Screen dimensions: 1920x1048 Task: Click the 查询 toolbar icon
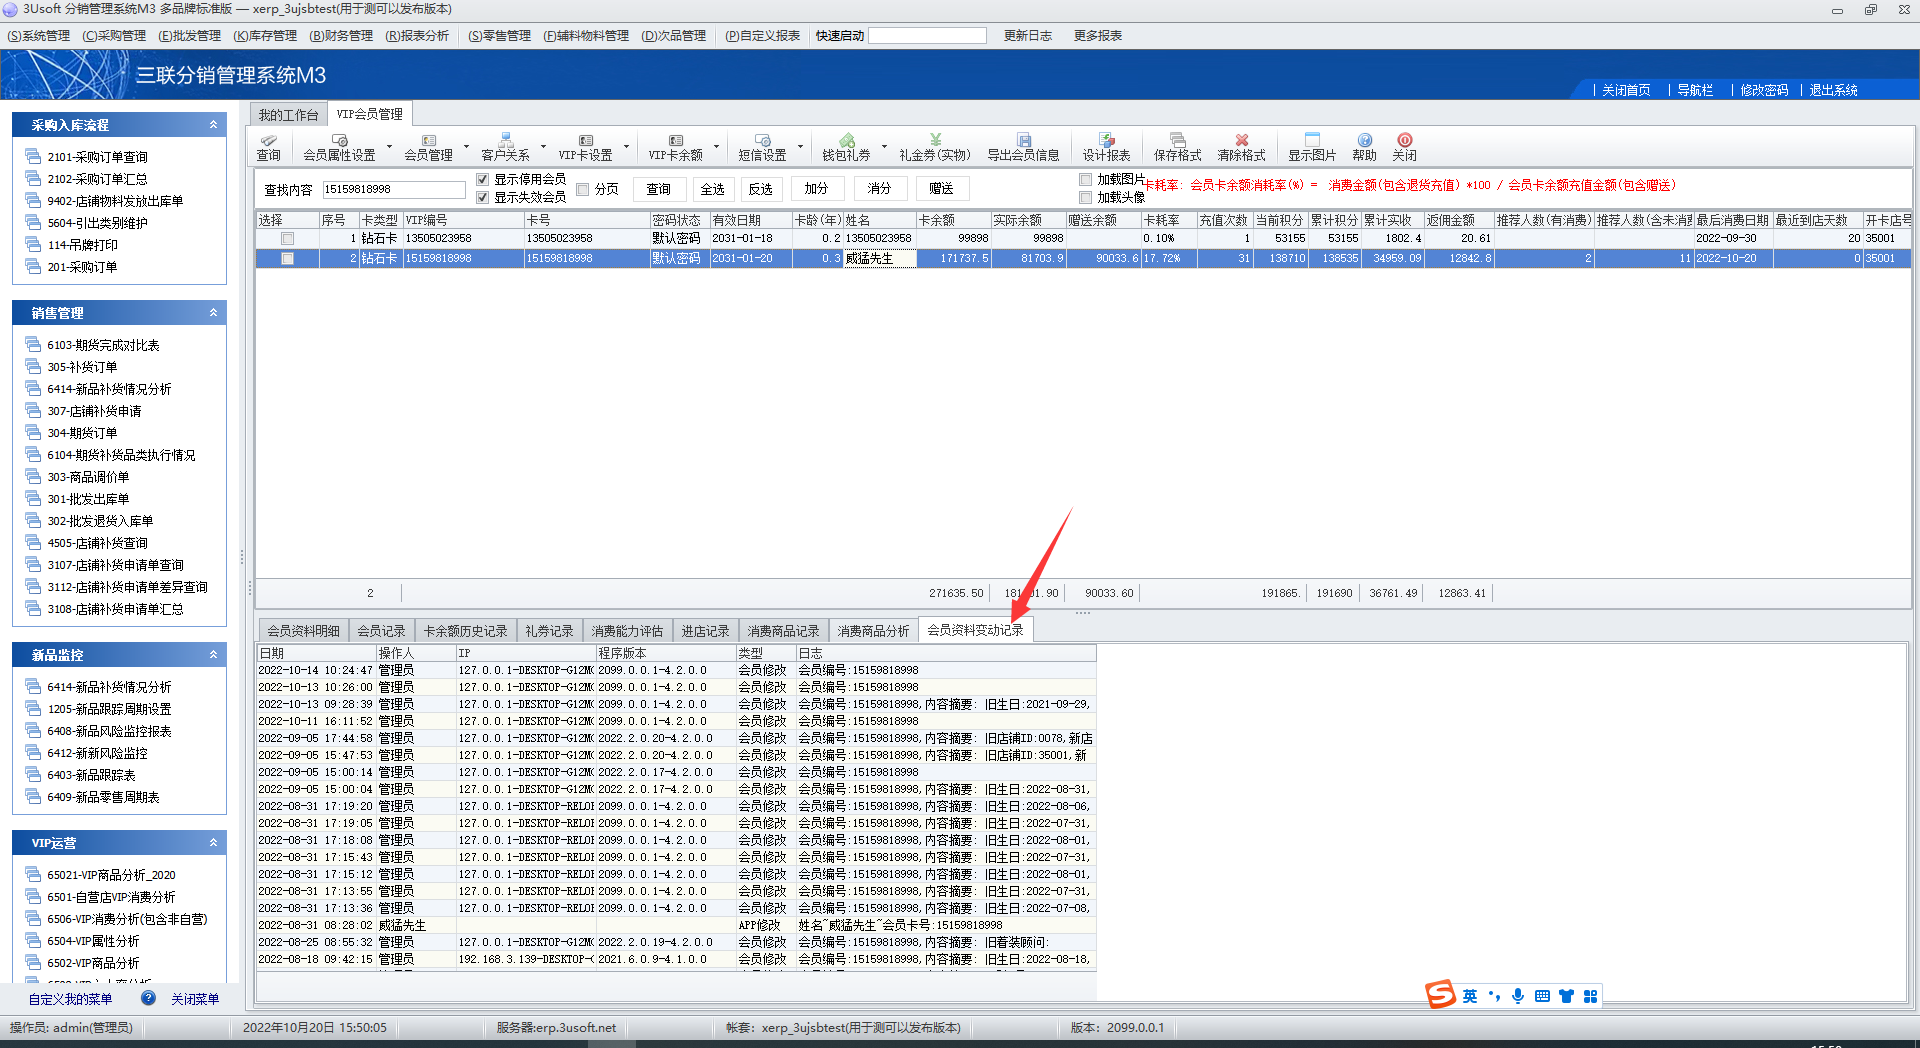click(268, 147)
